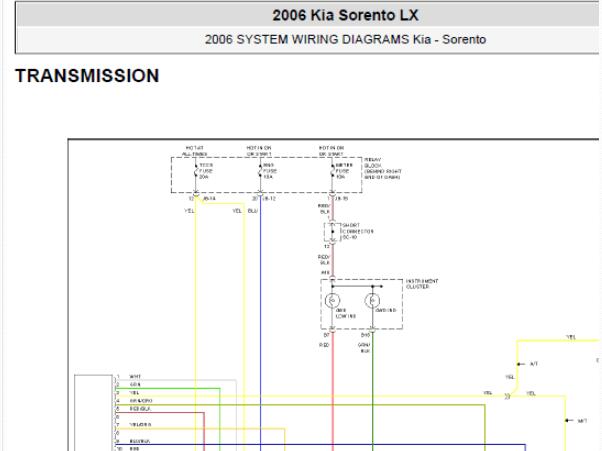Image resolution: width=602 pixels, height=451 pixels.
Task: Click the LOW IND lamp symbol
Action: click(332, 301)
